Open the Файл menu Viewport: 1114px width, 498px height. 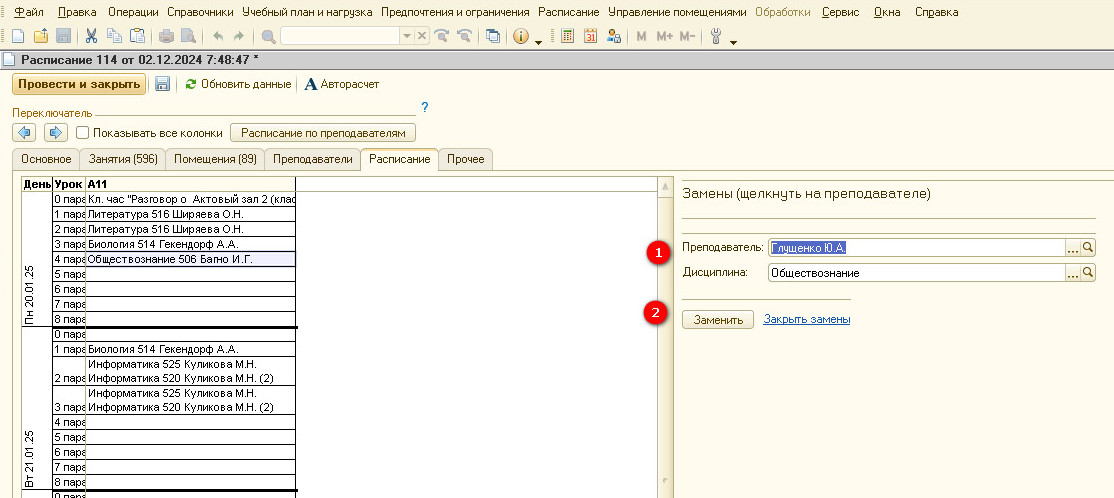28,12
